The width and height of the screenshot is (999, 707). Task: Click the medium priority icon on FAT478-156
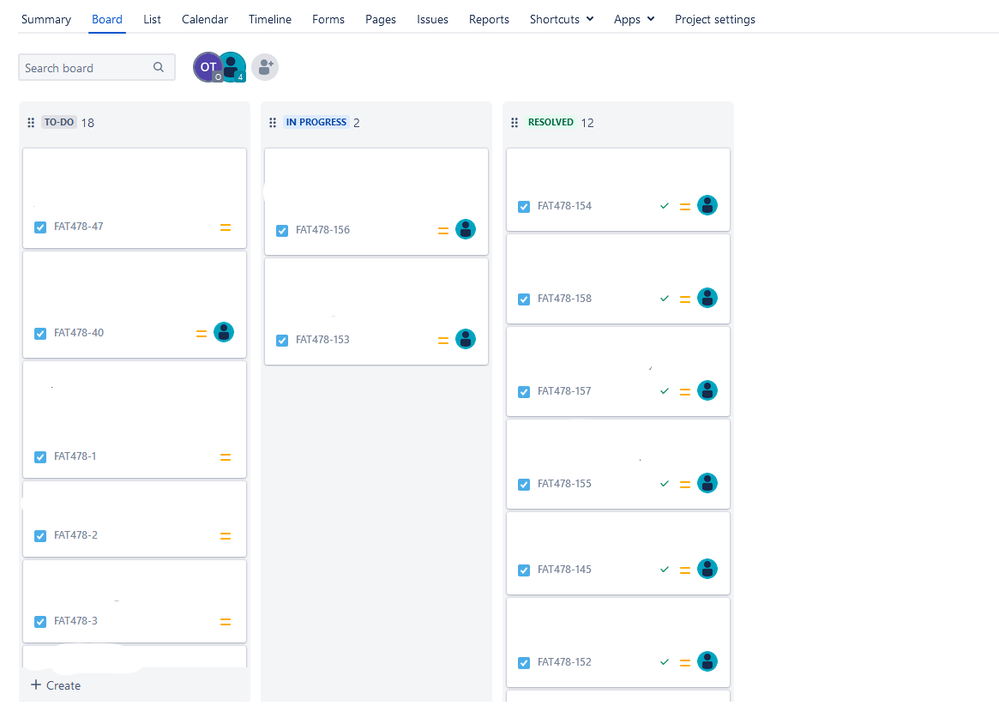pos(443,231)
